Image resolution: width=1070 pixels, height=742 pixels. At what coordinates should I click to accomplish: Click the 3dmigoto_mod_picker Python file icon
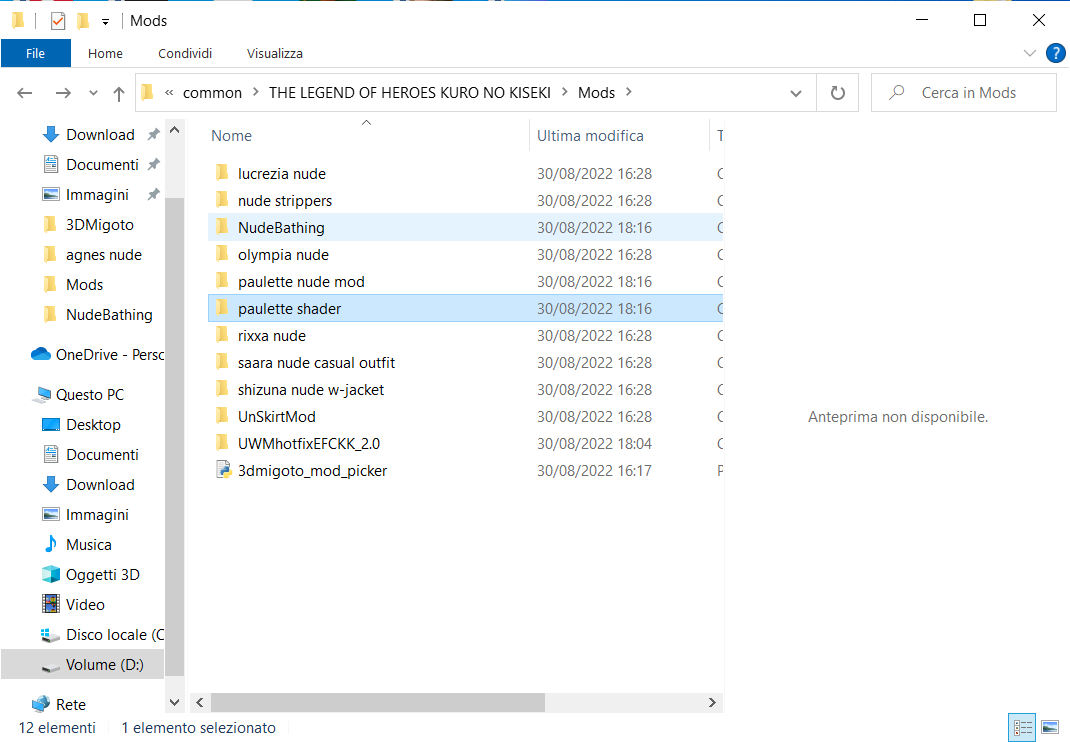[223, 470]
